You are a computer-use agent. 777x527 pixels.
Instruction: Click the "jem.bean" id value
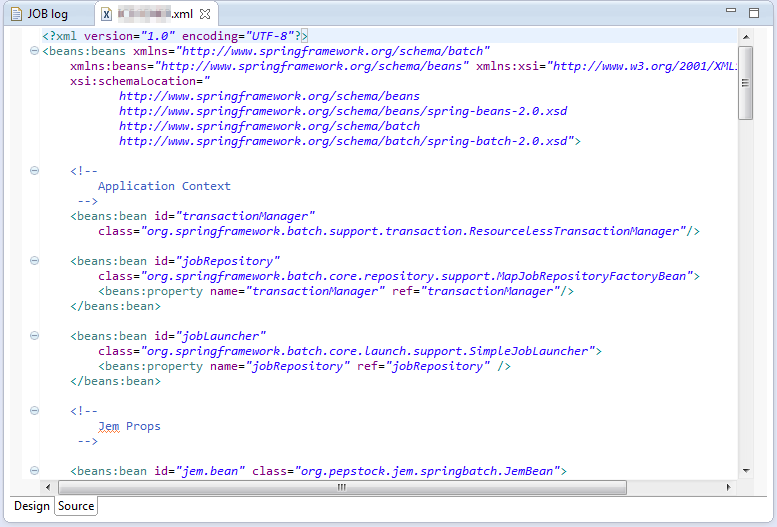[211, 471]
